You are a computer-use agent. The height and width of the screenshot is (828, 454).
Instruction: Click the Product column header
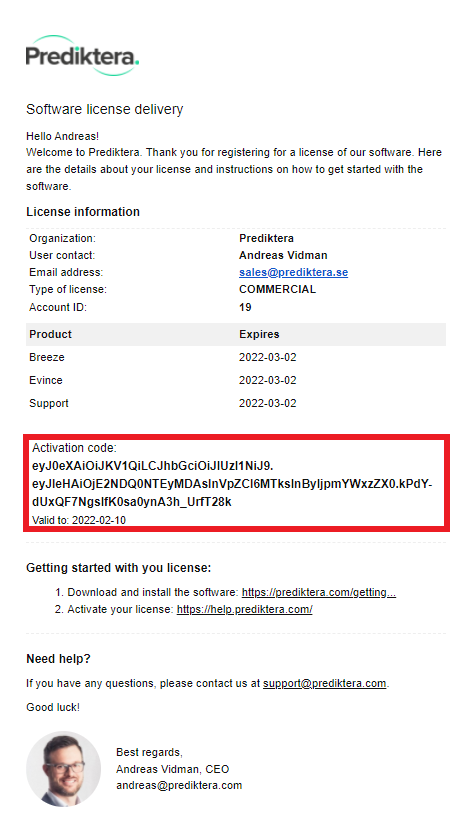(50, 334)
